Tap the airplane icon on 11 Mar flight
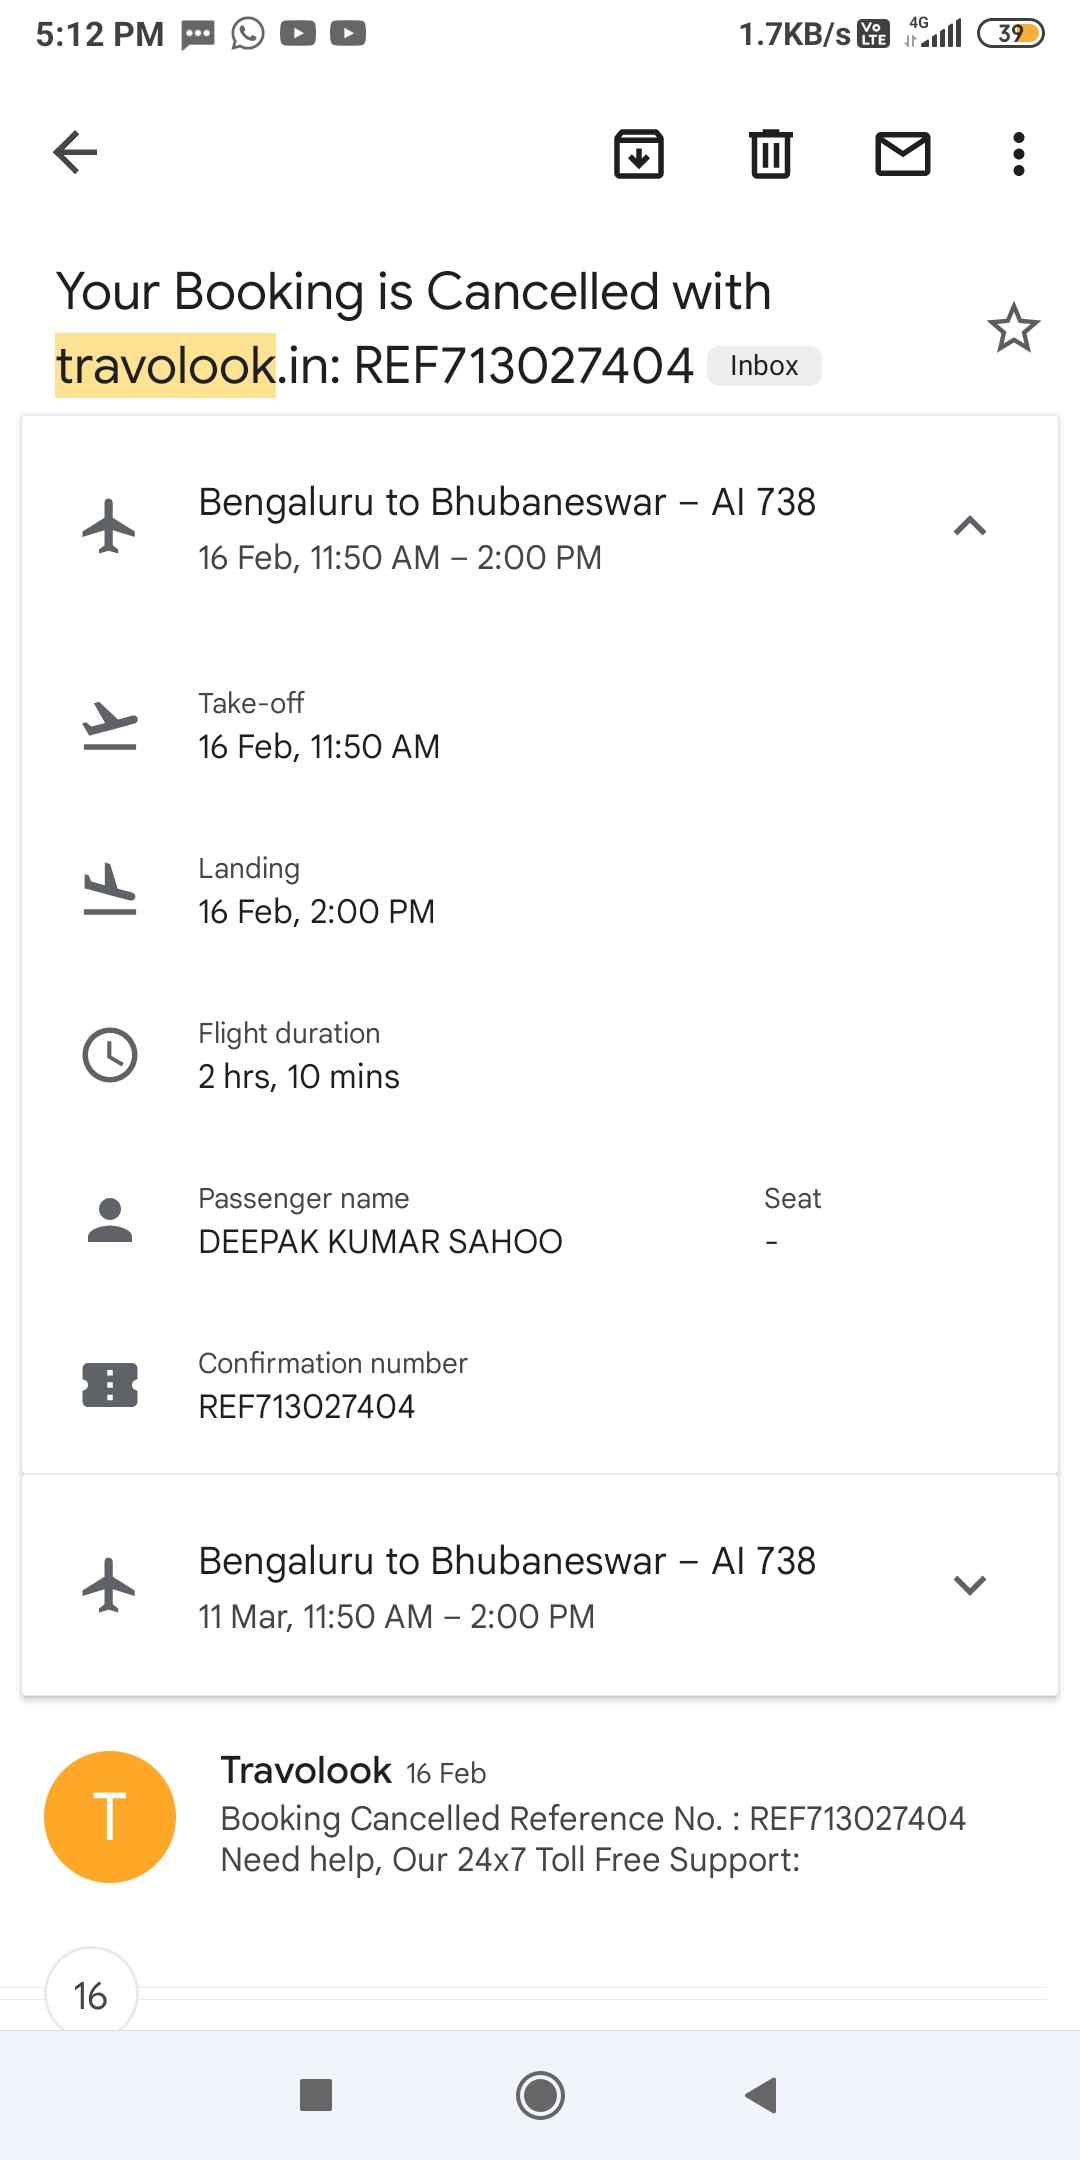This screenshot has width=1080, height=2160. (109, 1585)
